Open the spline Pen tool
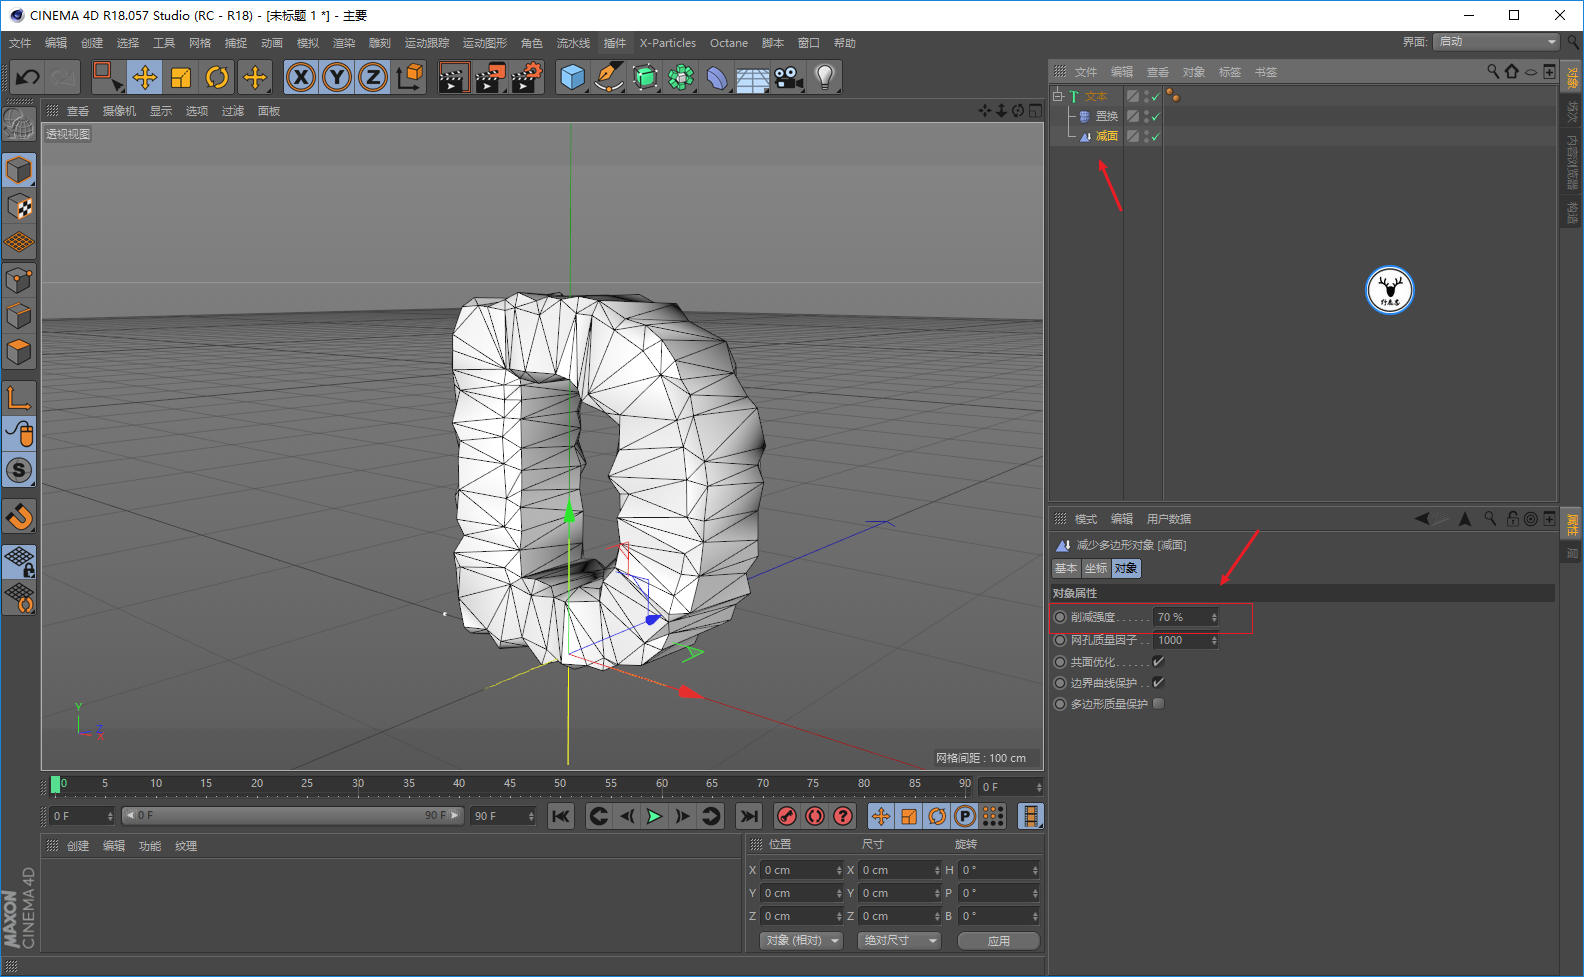The width and height of the screenshot is (1584, 977). 608,77
